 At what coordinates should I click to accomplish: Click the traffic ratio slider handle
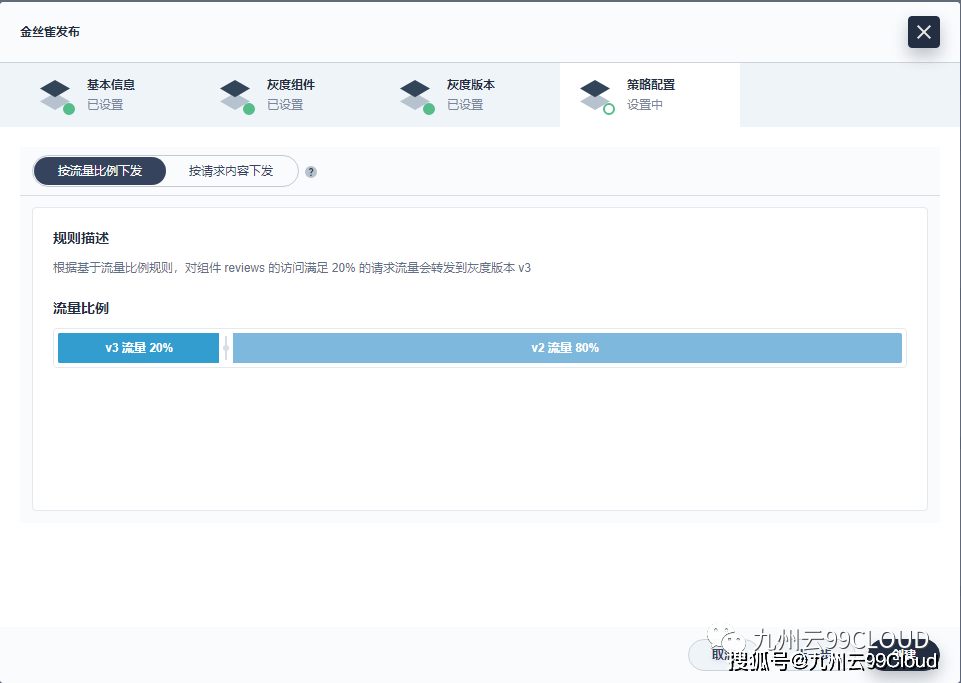point(226,348)
